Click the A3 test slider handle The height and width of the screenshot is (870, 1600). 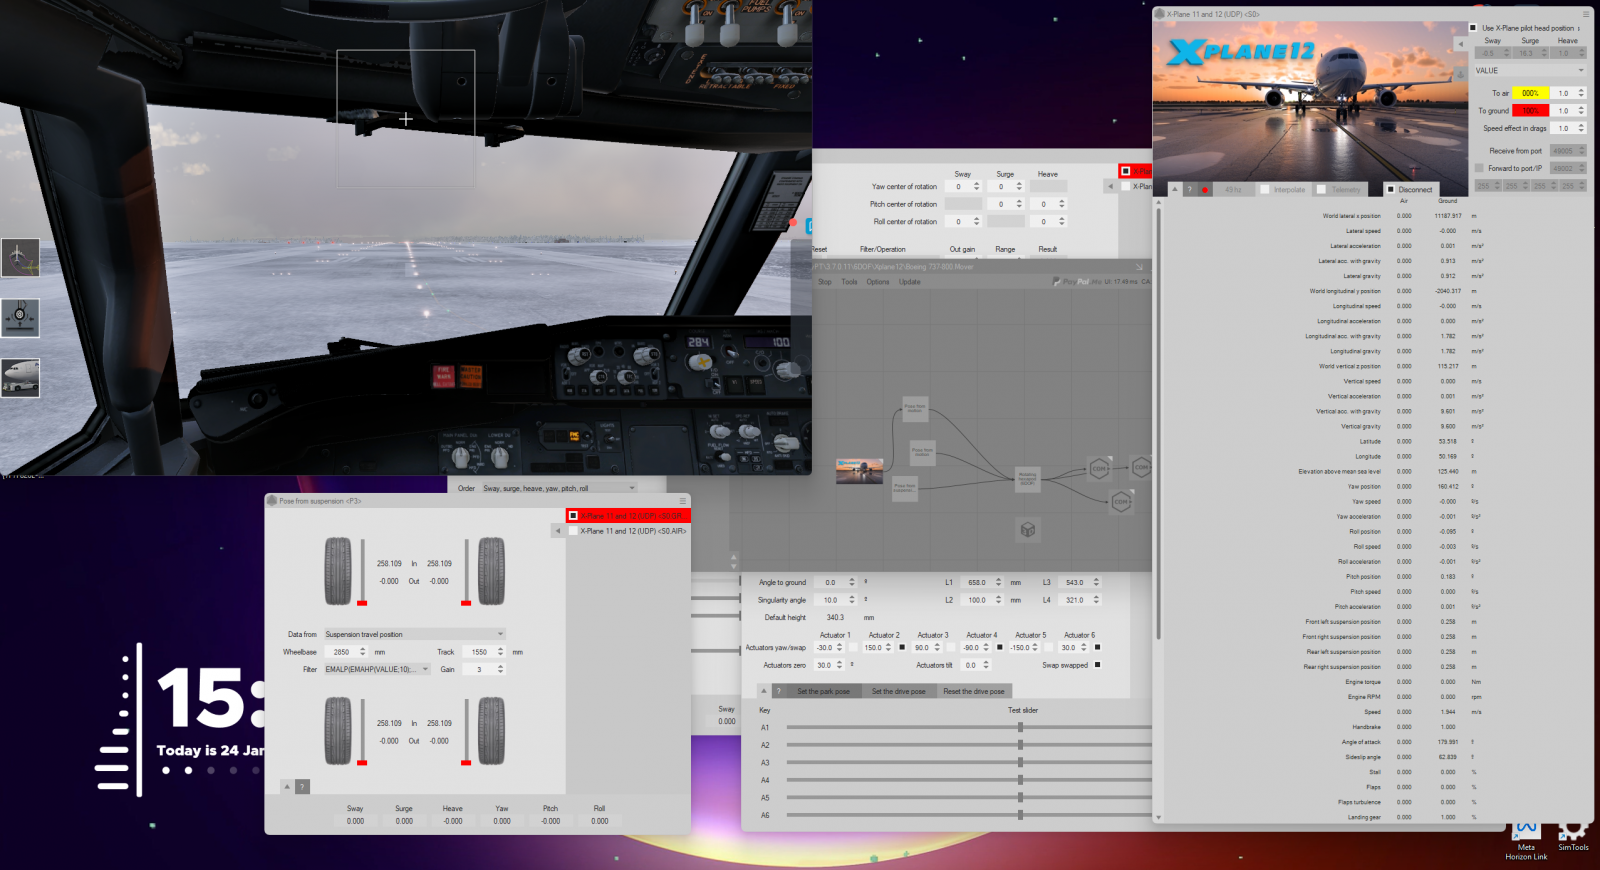pyautogui.click(x=1020, y=763)
